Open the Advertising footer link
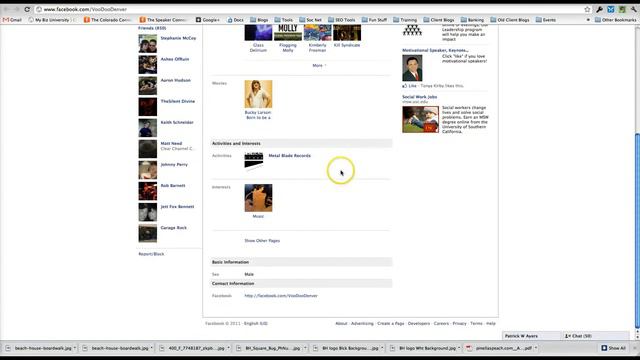The width and height of the screenshot is (640, 360). (362, 323)
